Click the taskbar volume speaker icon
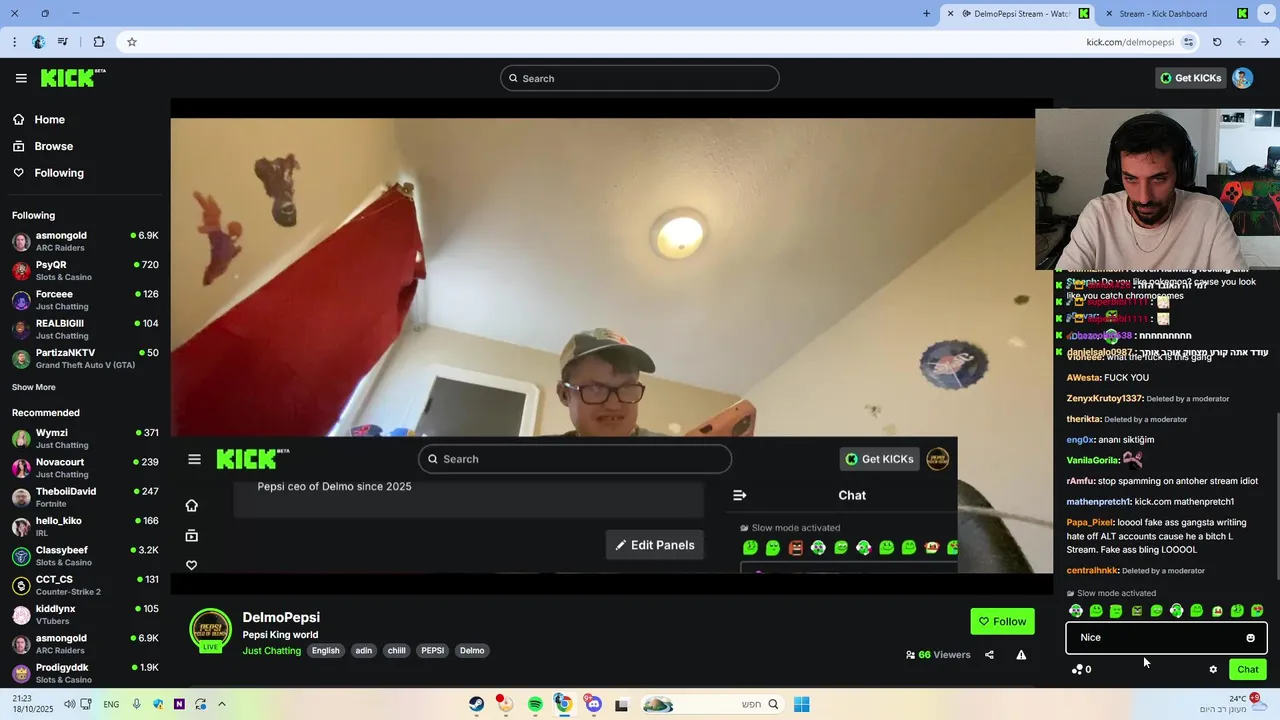 tap(69, 704)
